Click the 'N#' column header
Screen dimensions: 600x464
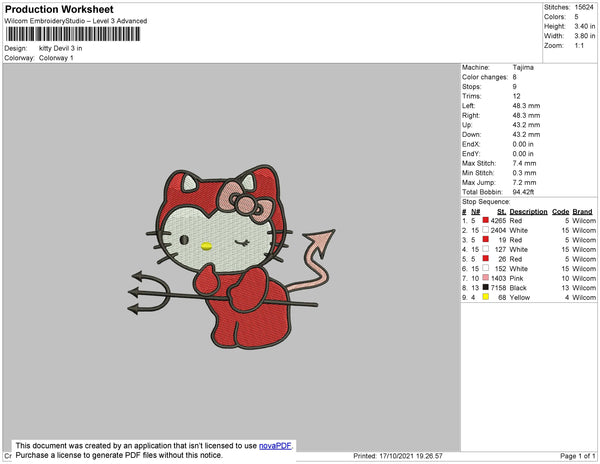pos(476,212)
